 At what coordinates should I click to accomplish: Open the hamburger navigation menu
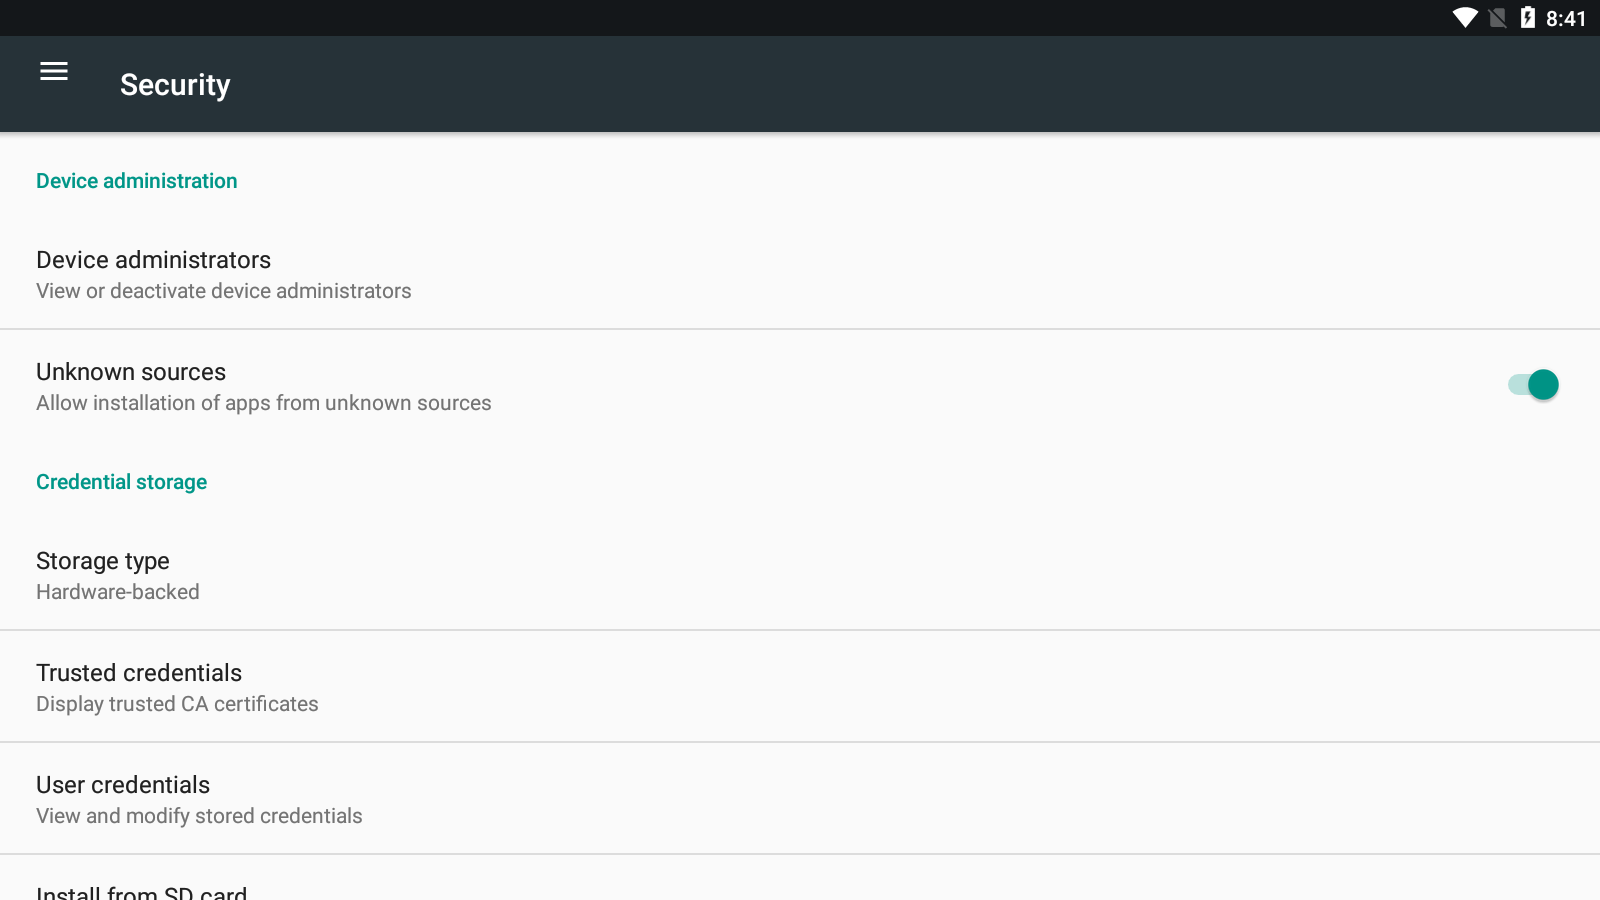point(54,71)
